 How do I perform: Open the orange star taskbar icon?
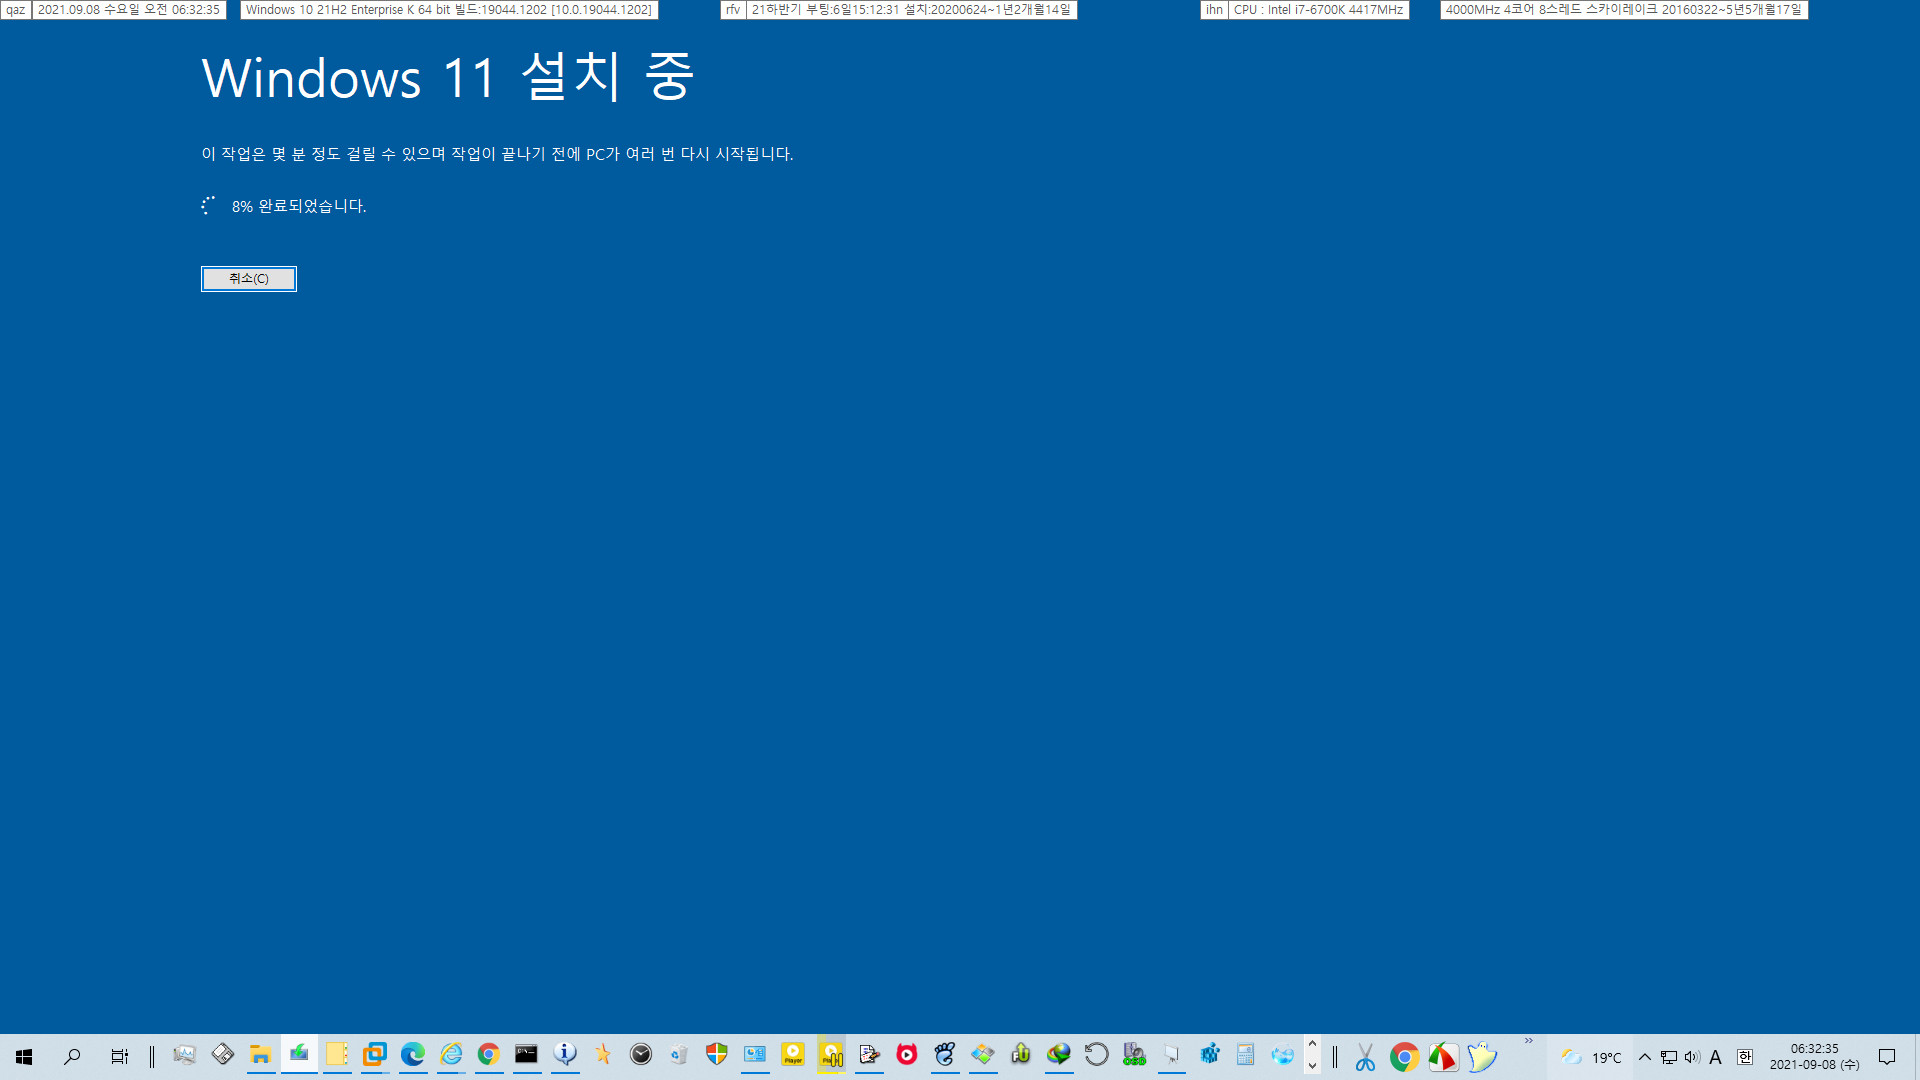point(603,1055)
